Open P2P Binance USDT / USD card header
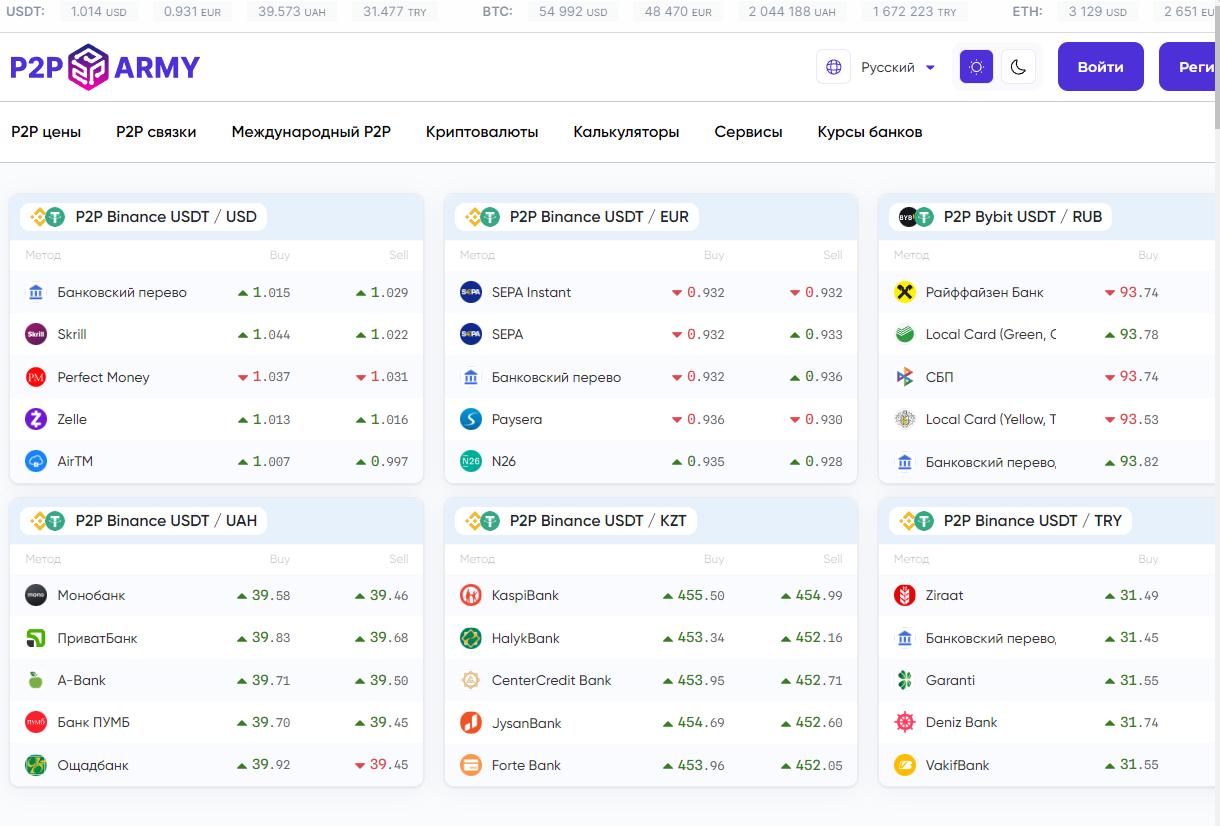 [144, 217]
